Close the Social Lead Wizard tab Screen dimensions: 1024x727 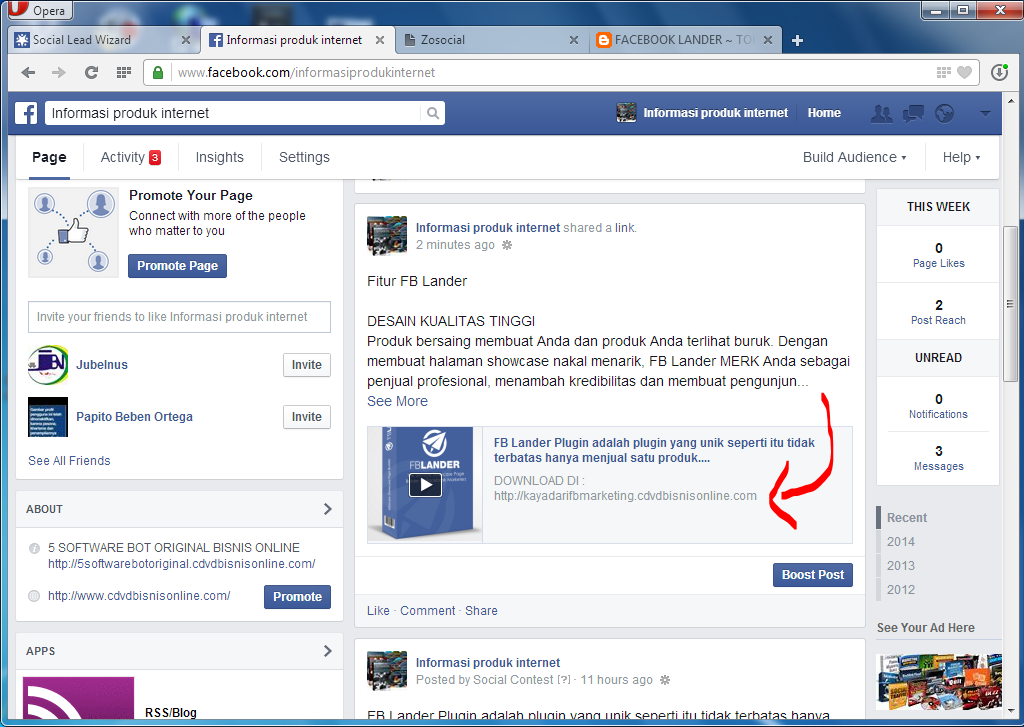tap(185, 40)
